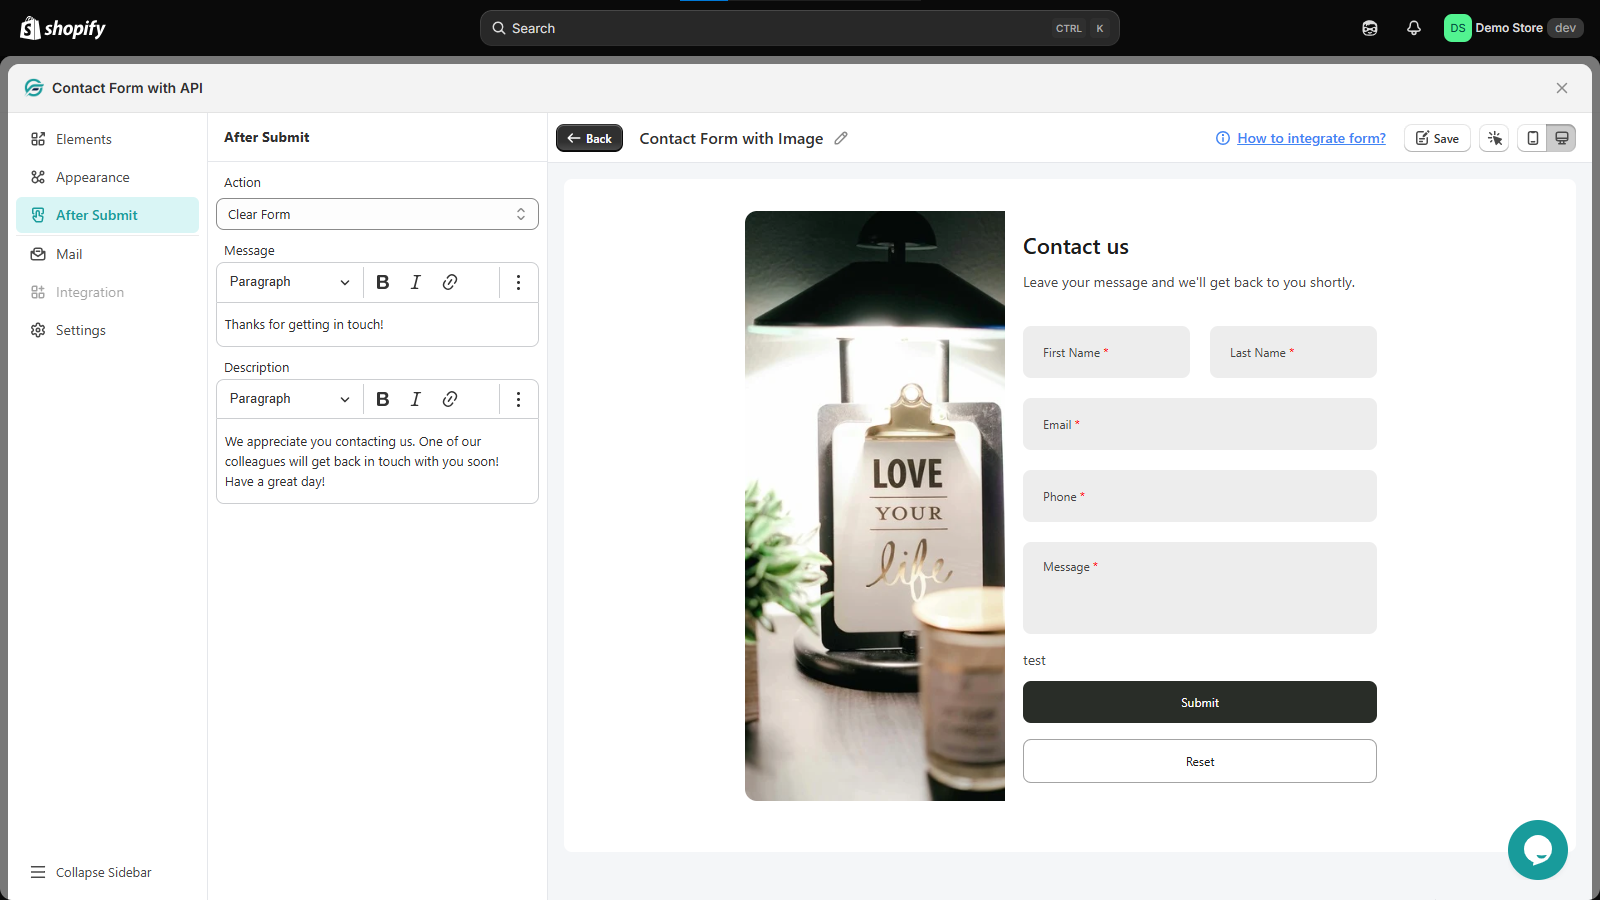This screenshot has width=1600, height=900.
Task: Click the lamp image in form preview
Action: click(875, 506)
